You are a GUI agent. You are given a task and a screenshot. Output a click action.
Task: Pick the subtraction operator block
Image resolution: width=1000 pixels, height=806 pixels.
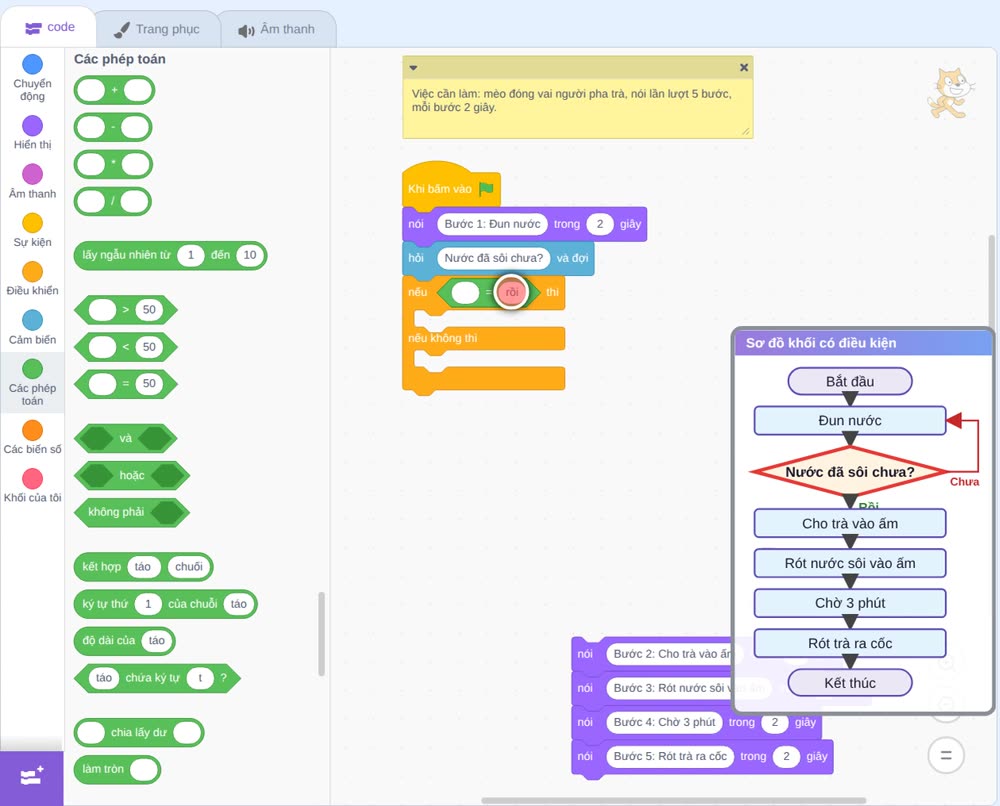pyautogui.click(x=113, y=127)
